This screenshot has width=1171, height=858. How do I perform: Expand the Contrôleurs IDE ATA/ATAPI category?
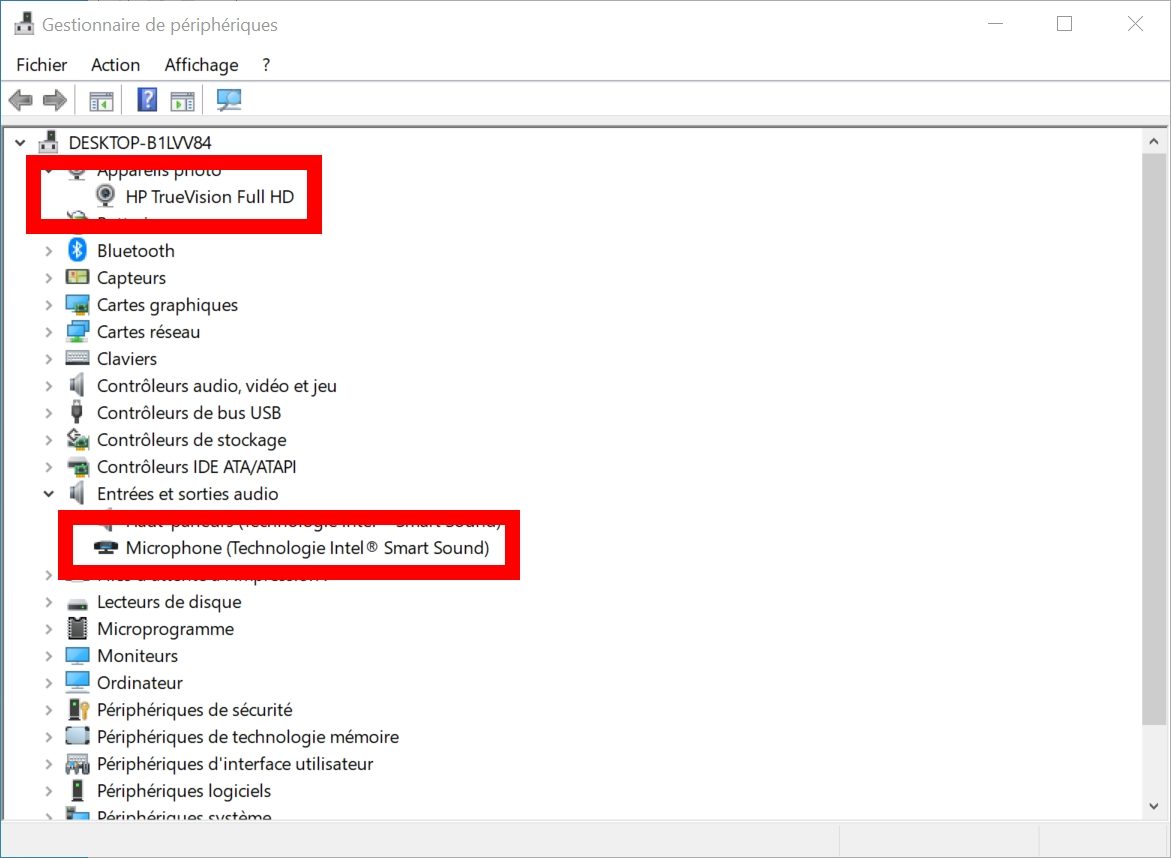click(49, 467)
